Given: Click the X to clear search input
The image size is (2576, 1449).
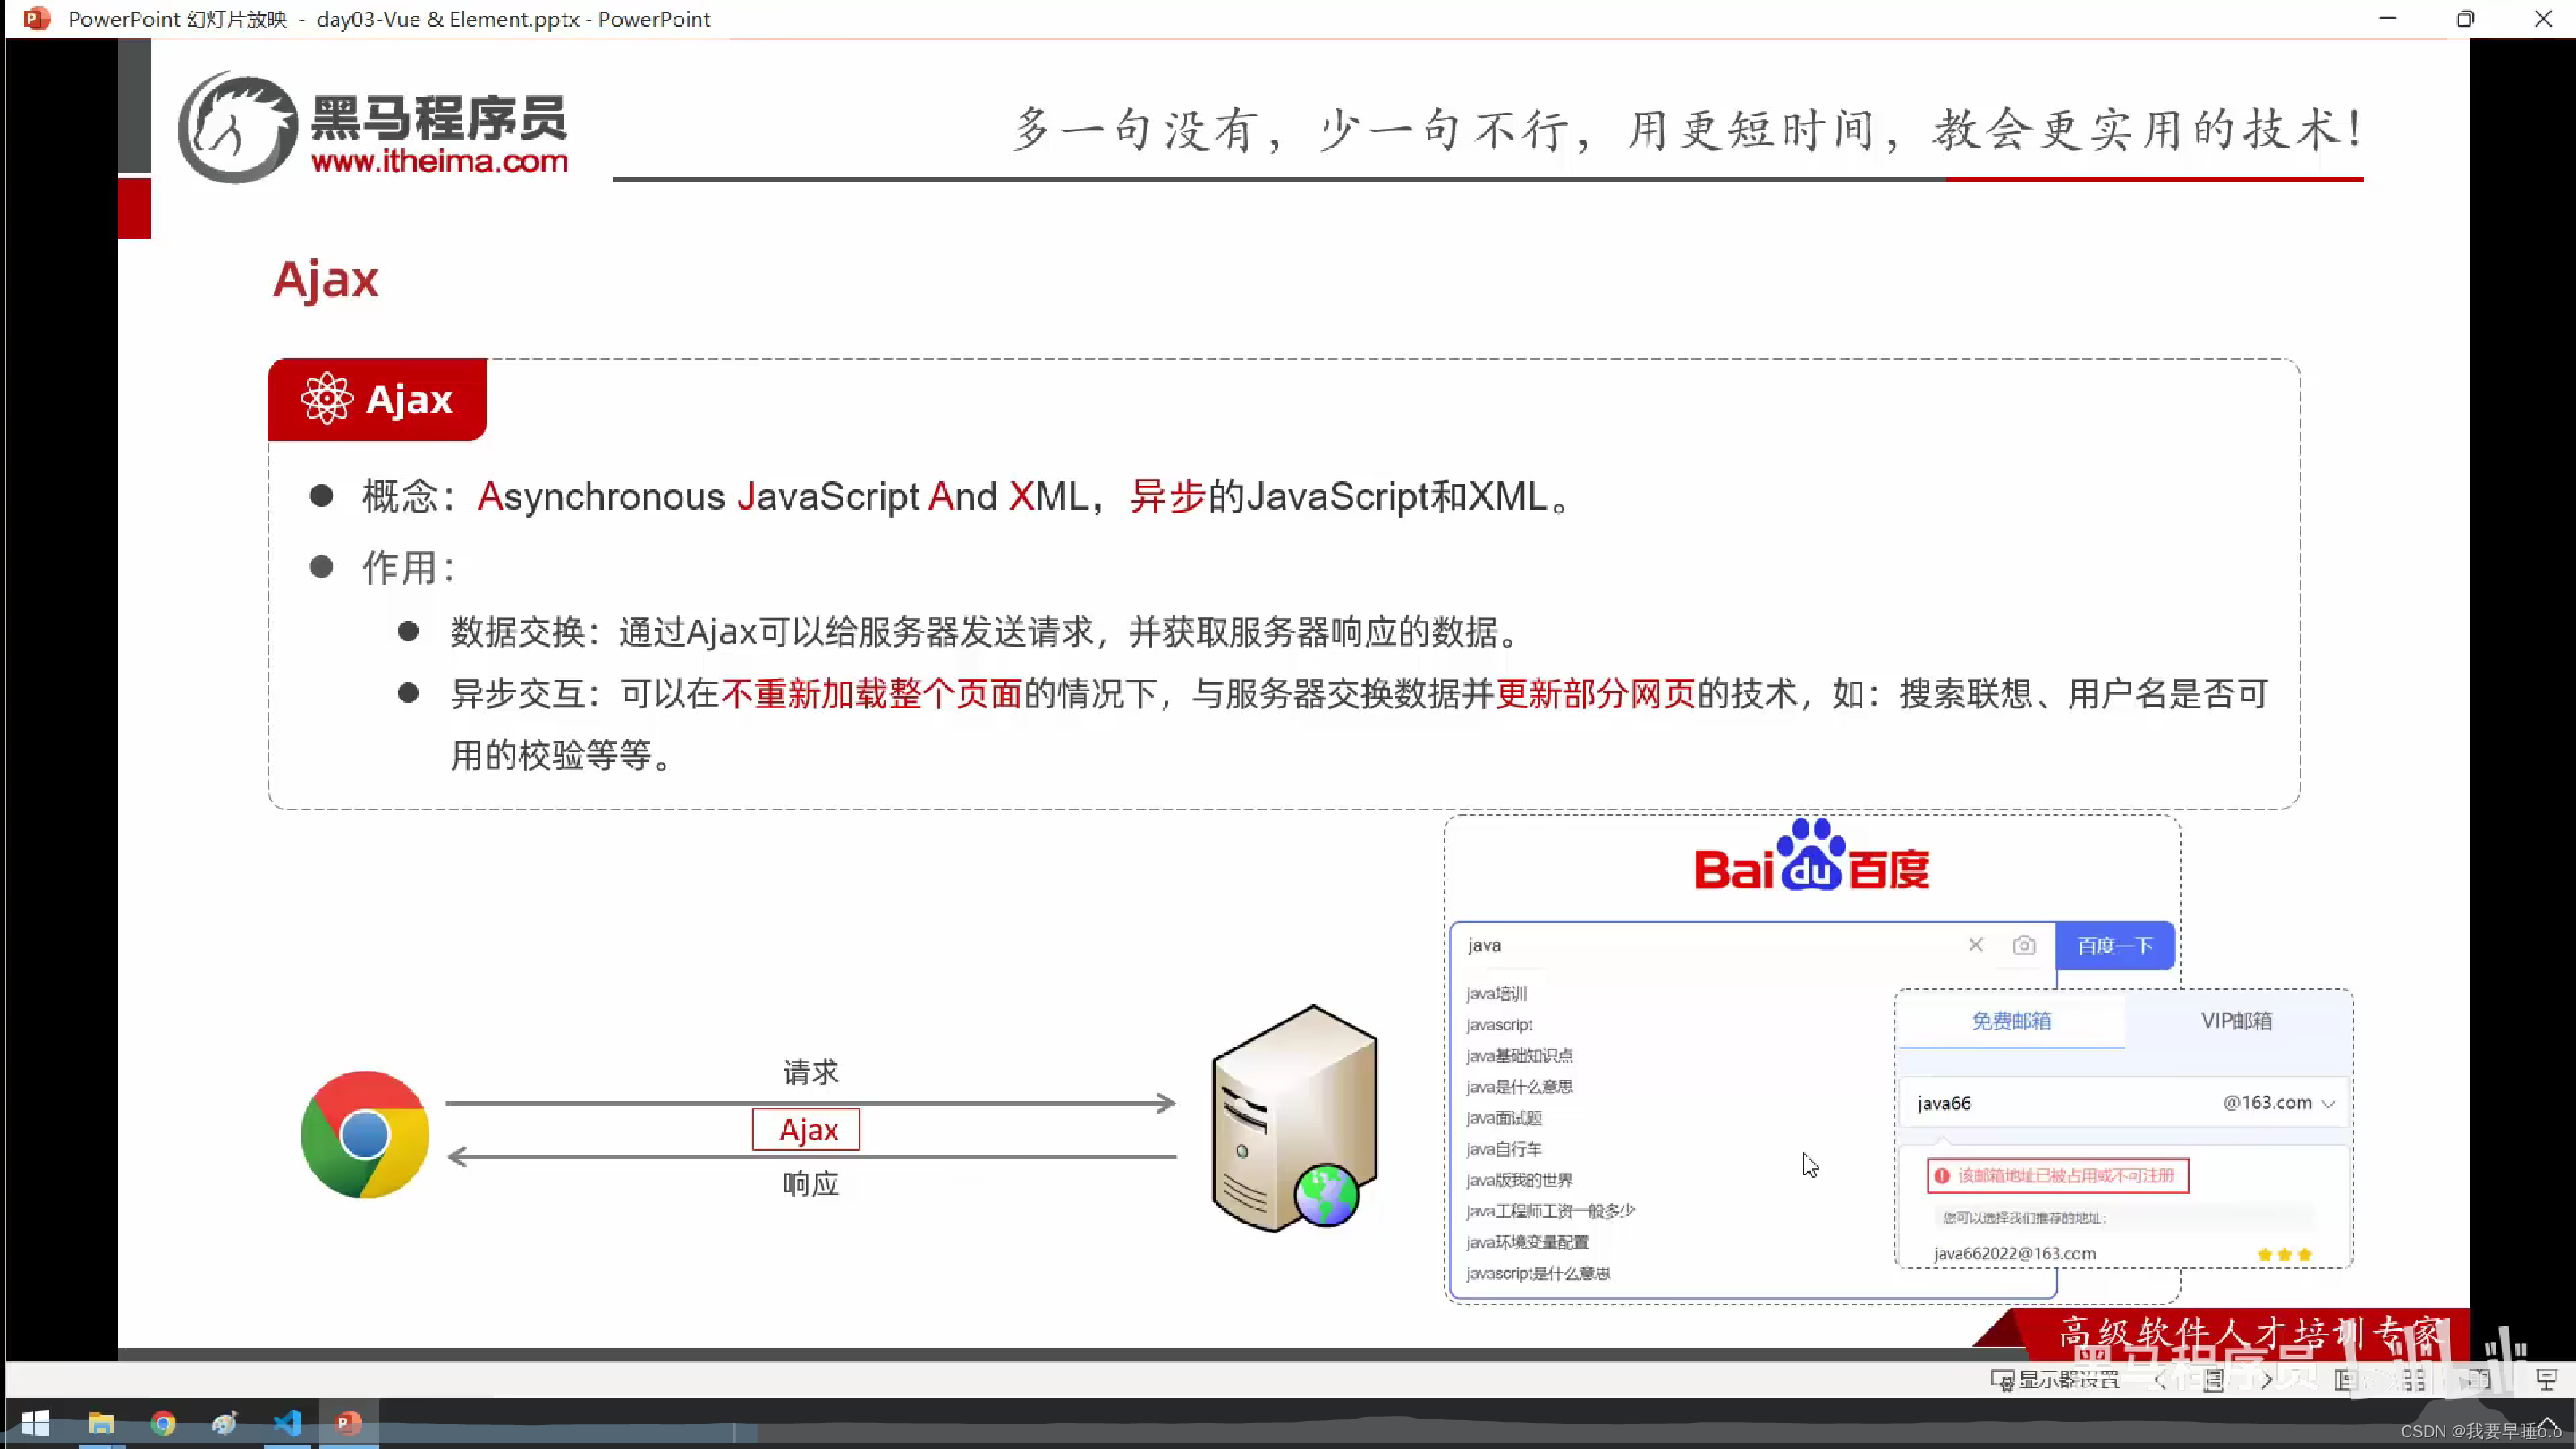Looking at the screenshot, I should click(x=1974, y=945).
